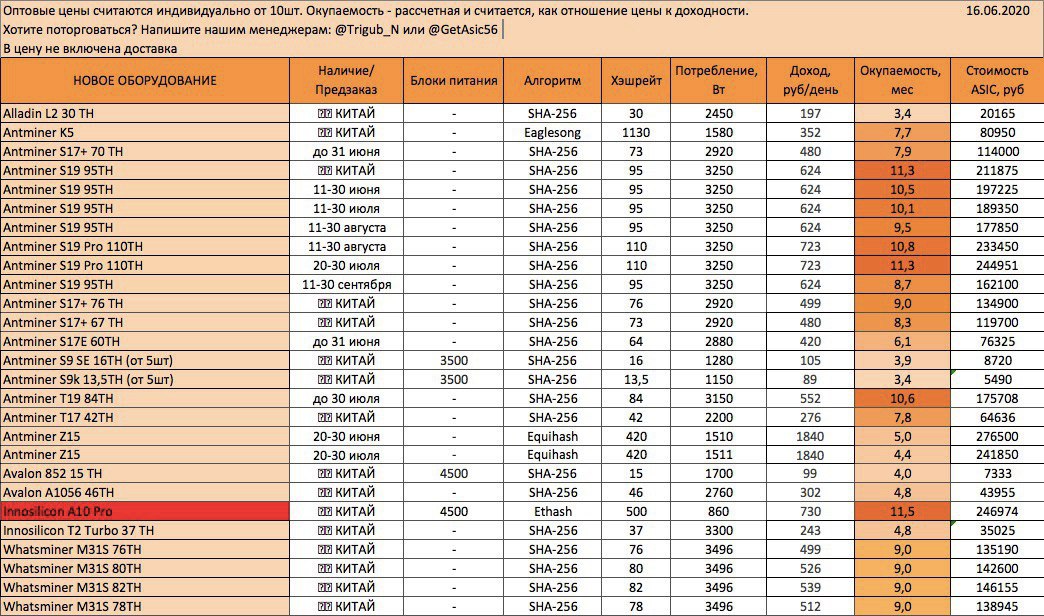Select the "Хотите поторговаться?" managers contact line

pos(250,30)
